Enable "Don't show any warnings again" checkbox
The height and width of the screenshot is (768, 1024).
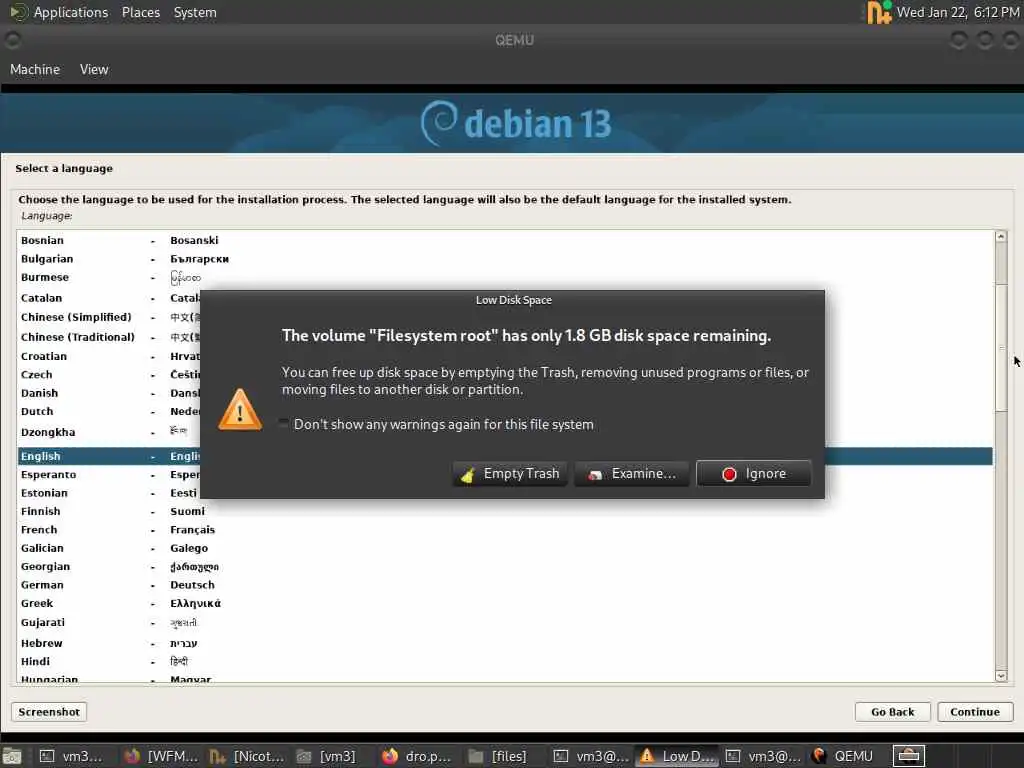coord(283,424)
